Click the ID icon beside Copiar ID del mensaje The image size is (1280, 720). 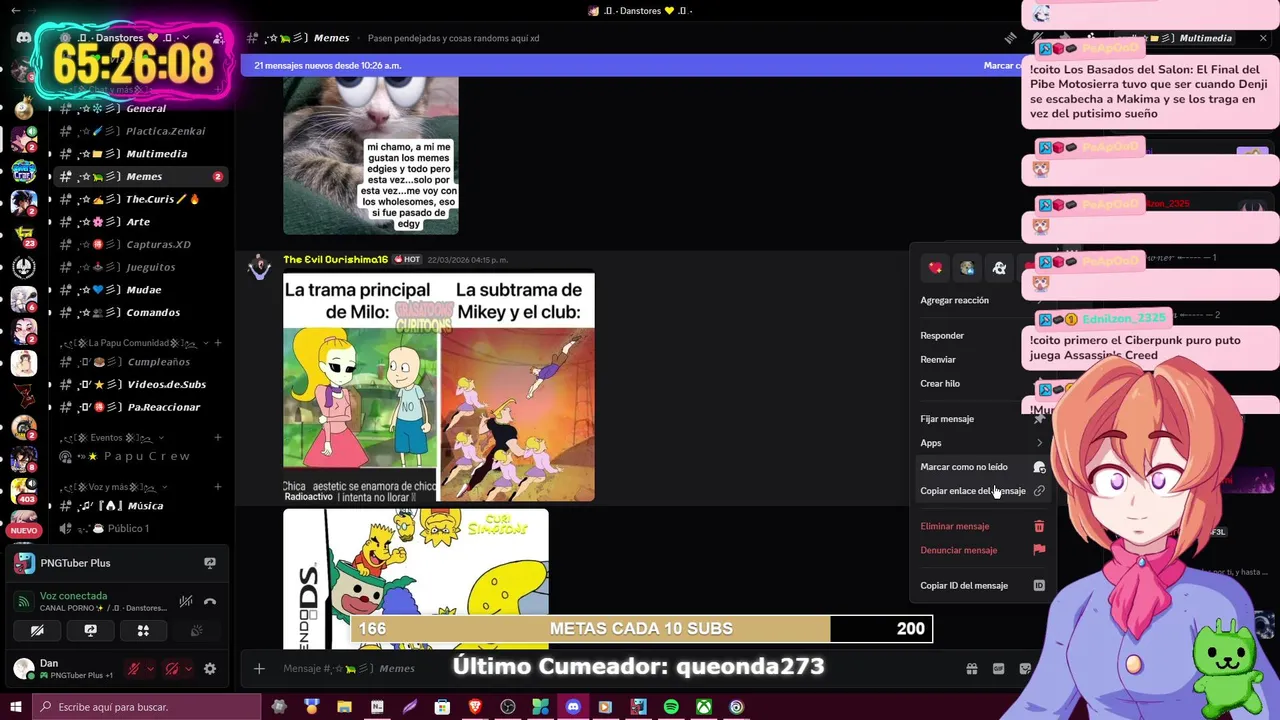[1039, 586]
